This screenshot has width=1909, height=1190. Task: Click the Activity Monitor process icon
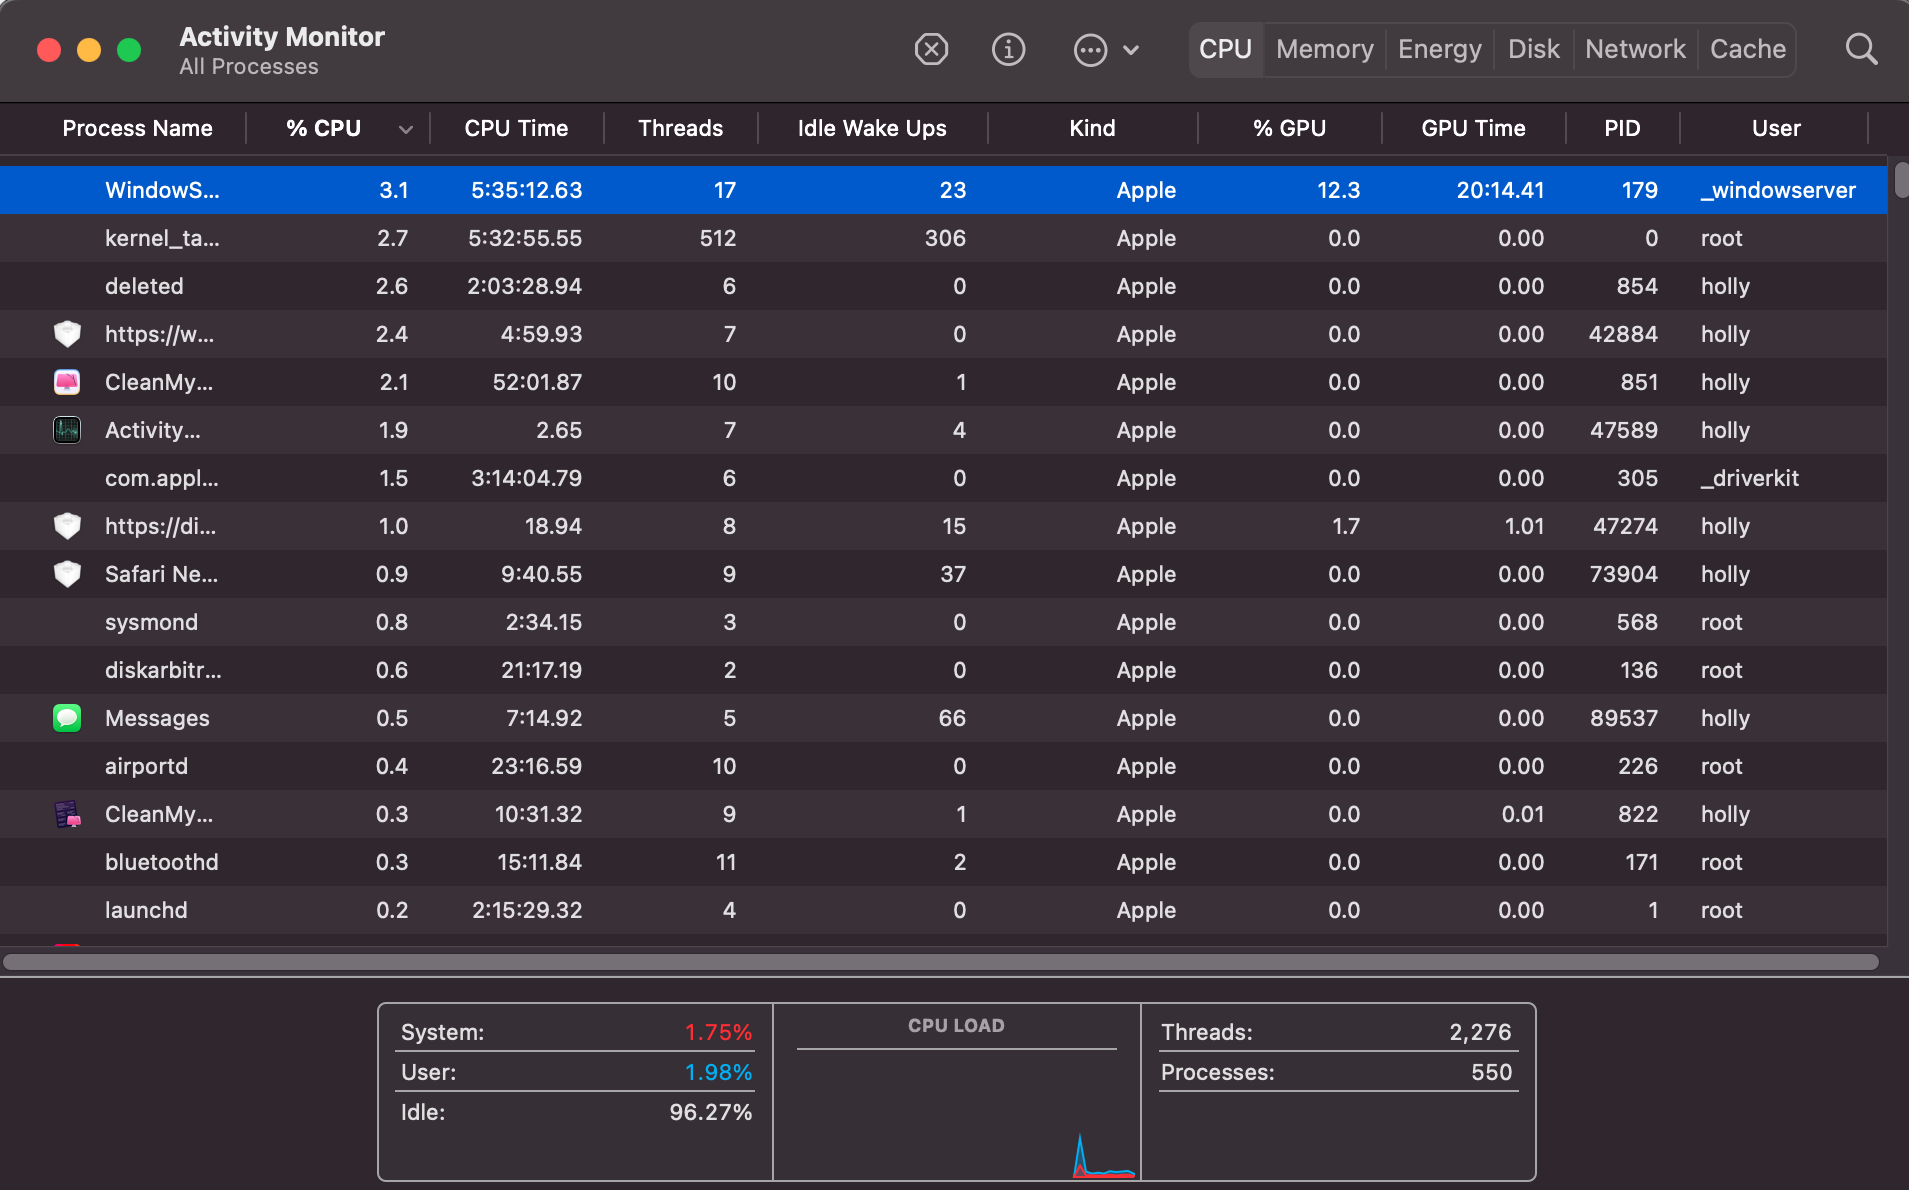pyautogui.click(x=67, y=430)
